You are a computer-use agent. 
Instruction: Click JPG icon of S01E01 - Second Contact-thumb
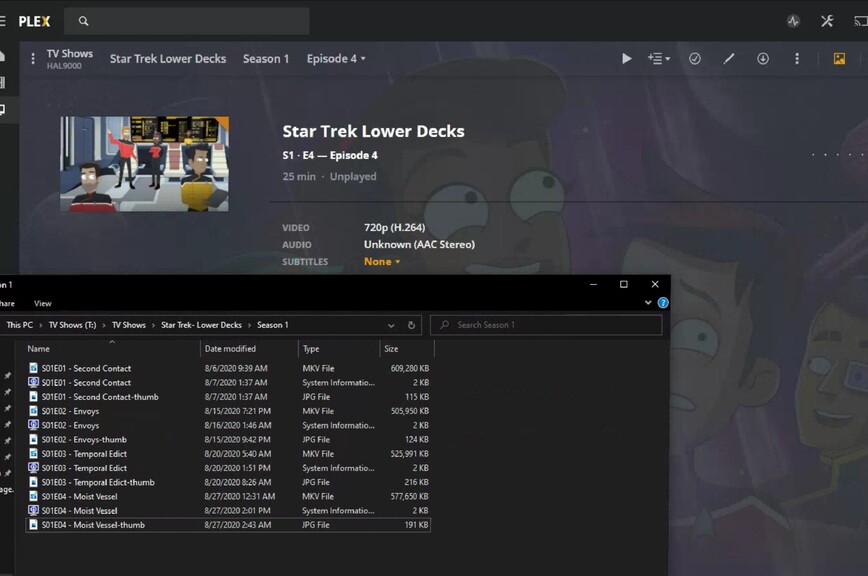coord(33,397)
